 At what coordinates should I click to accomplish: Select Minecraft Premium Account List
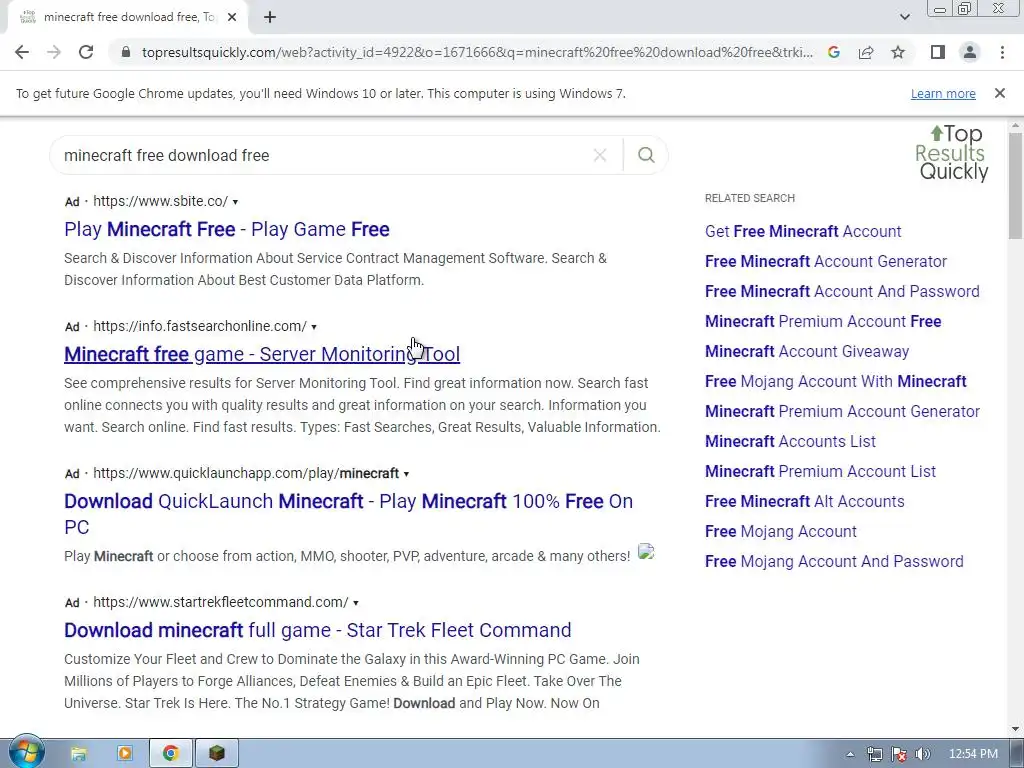pos(820,472)
